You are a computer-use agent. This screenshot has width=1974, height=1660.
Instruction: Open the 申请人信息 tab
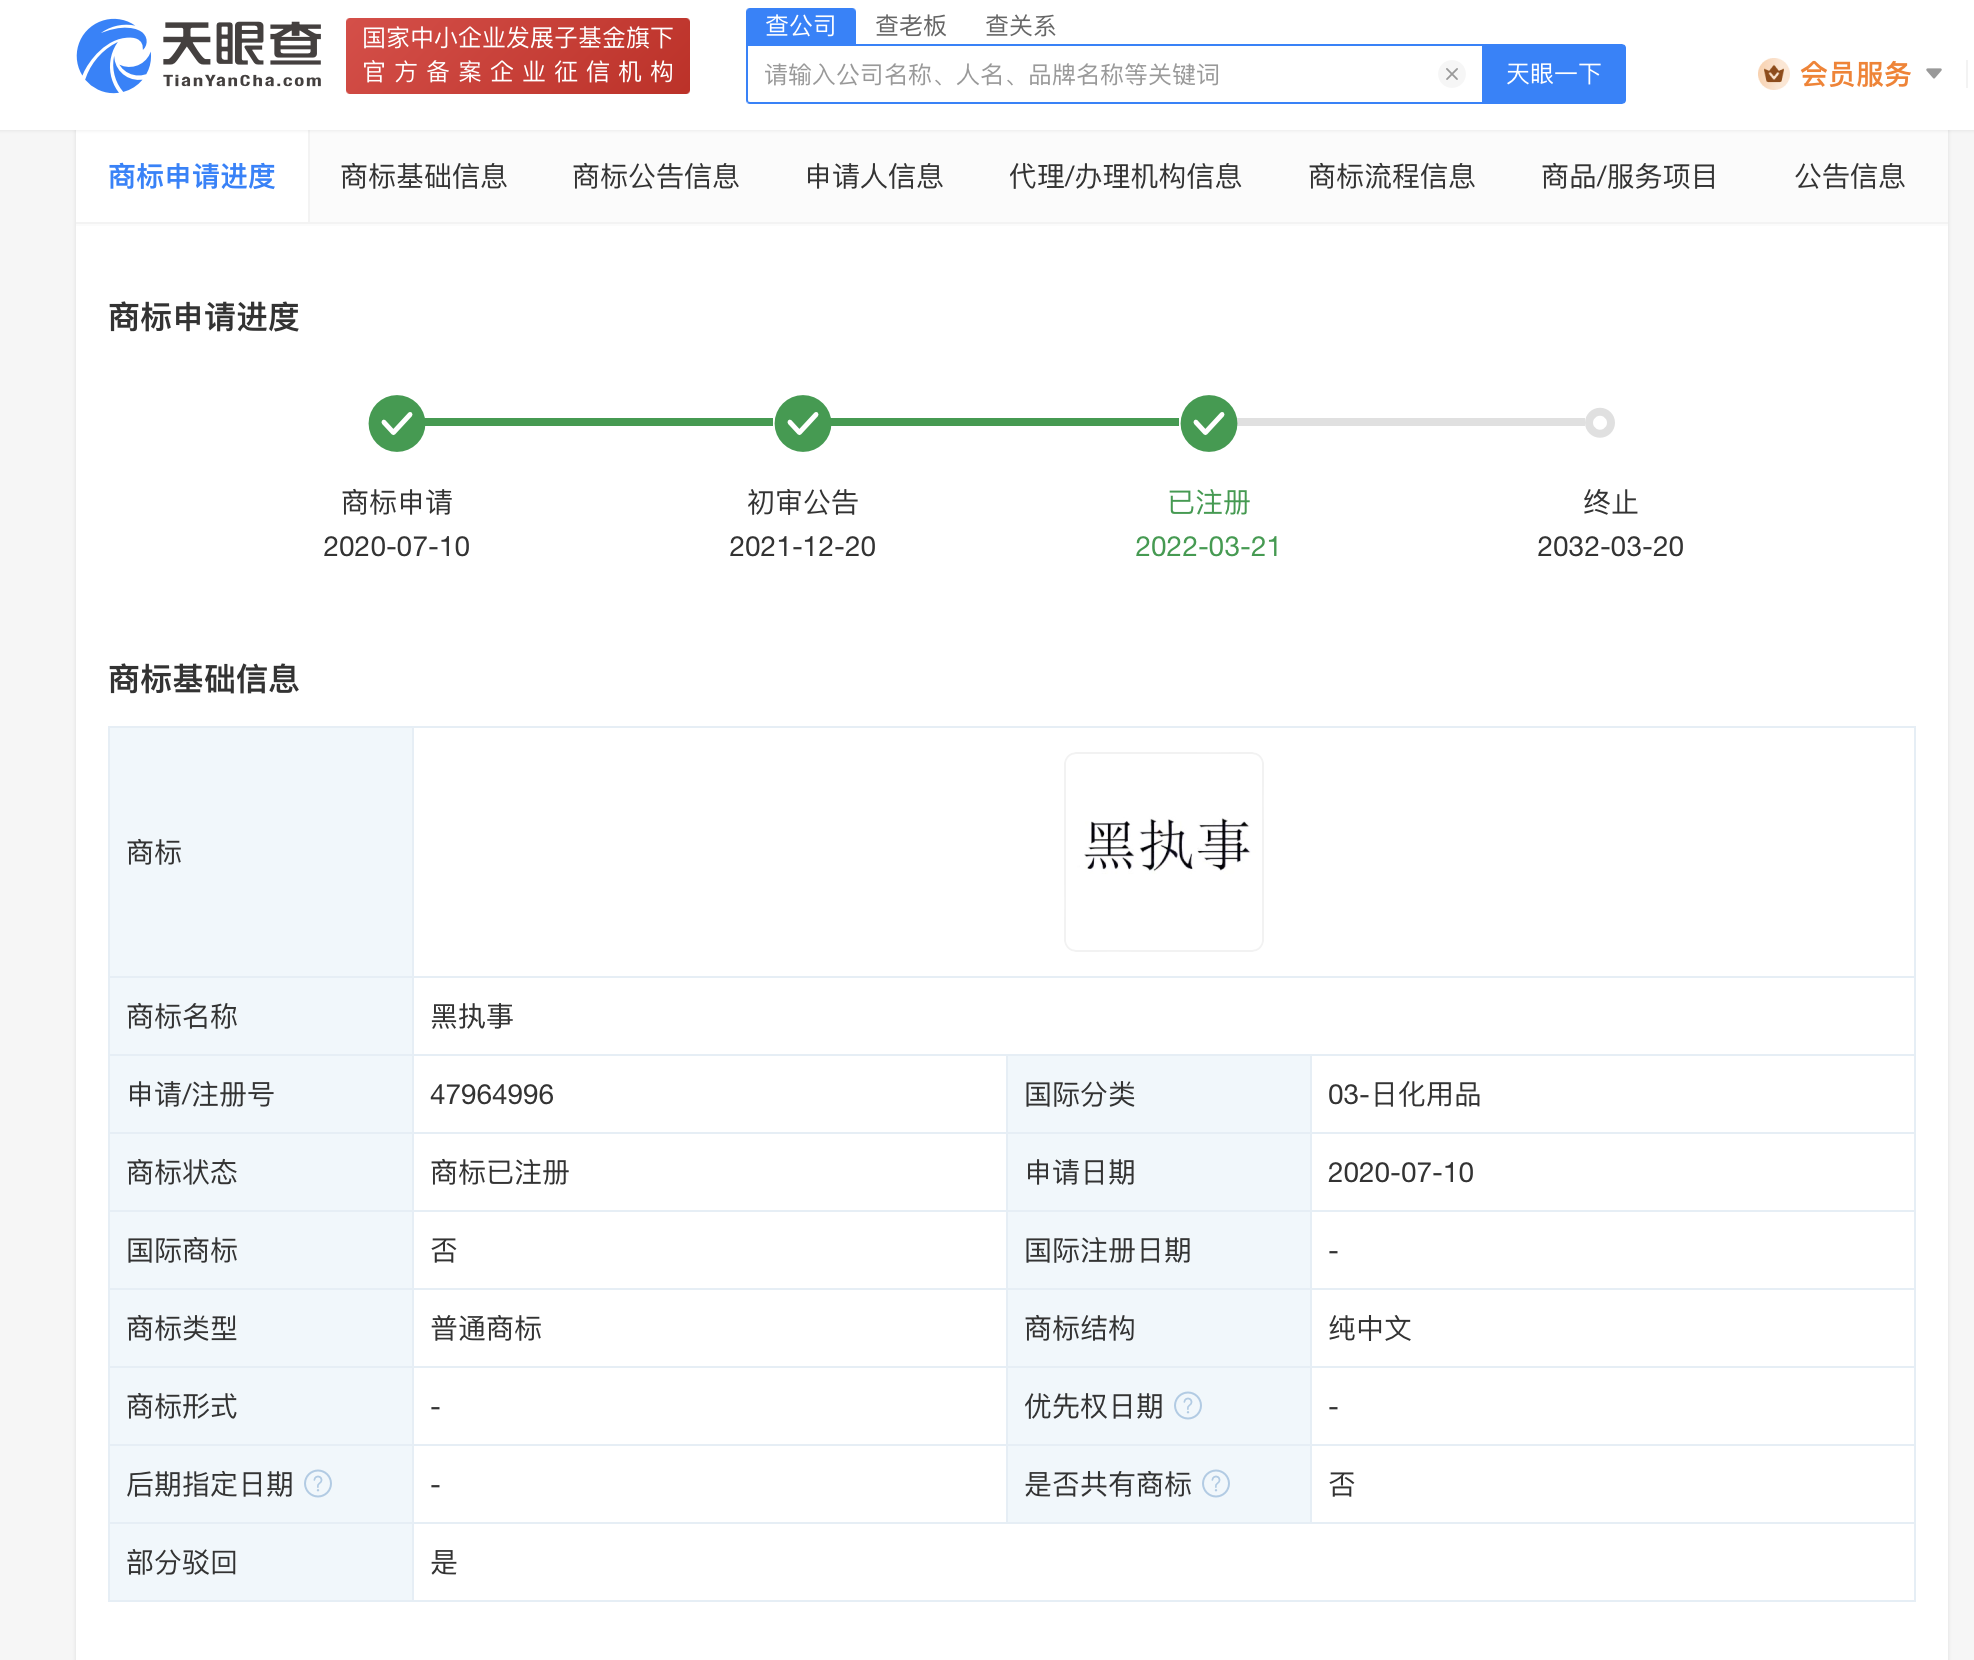point(874,177)
